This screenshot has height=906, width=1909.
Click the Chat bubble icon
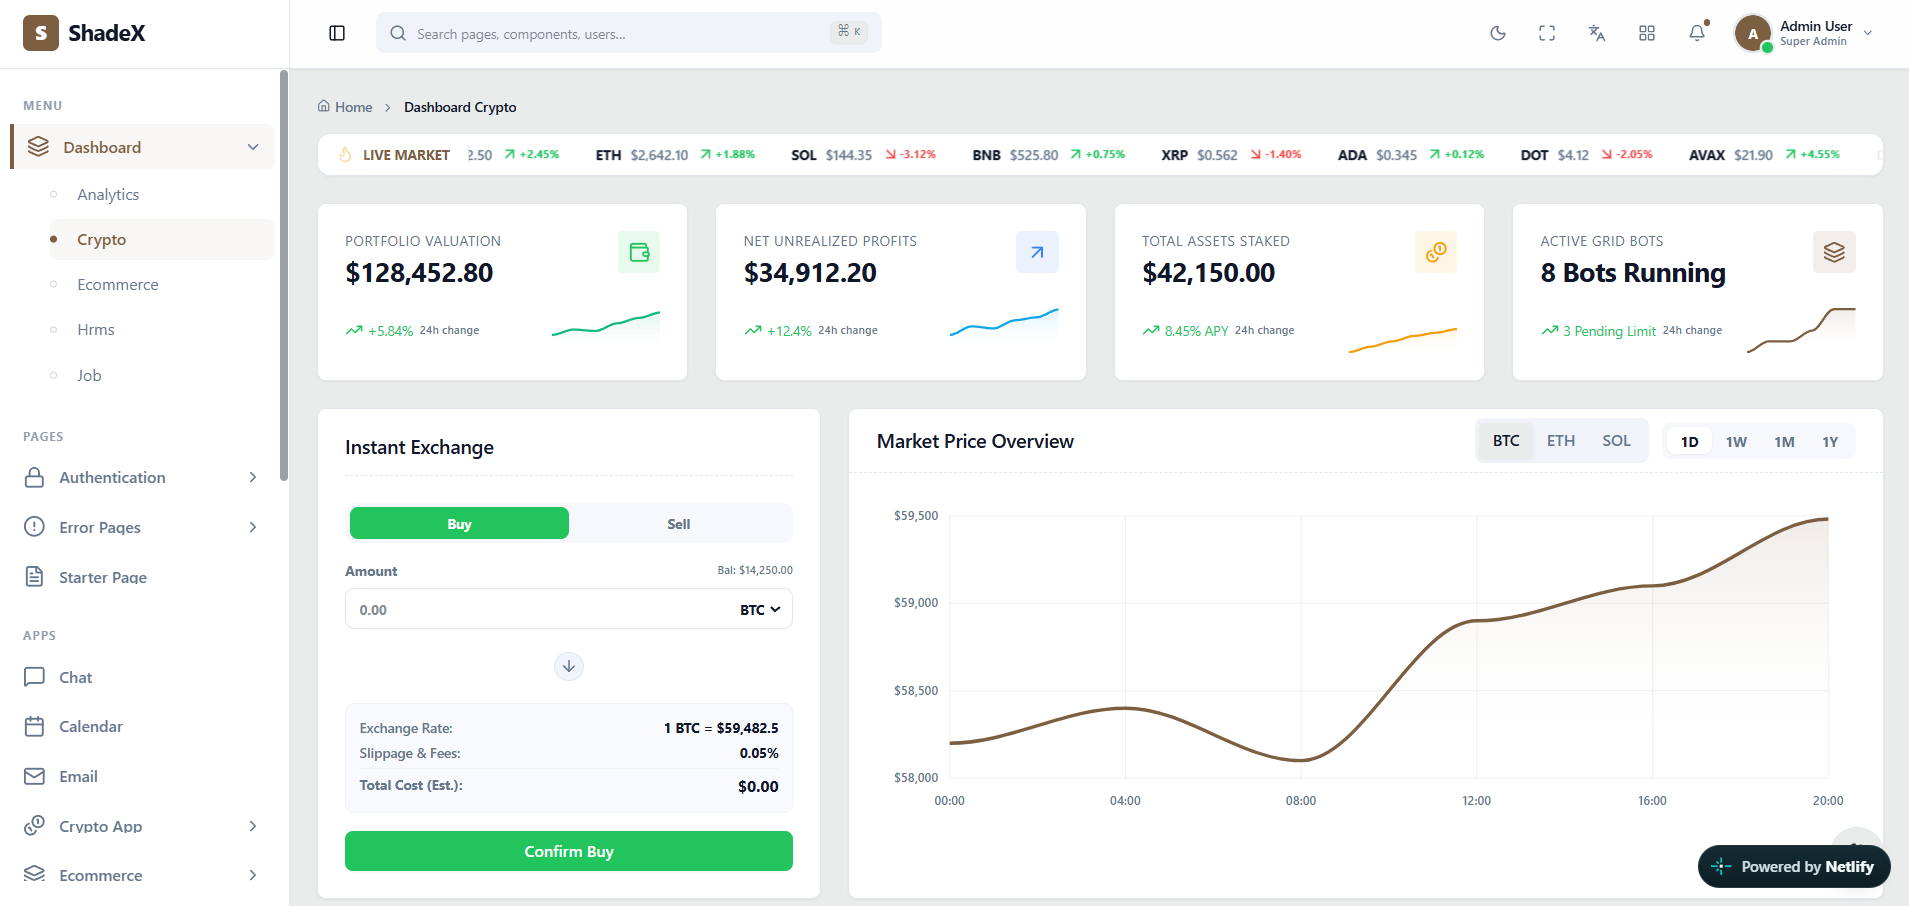point(34,677)
